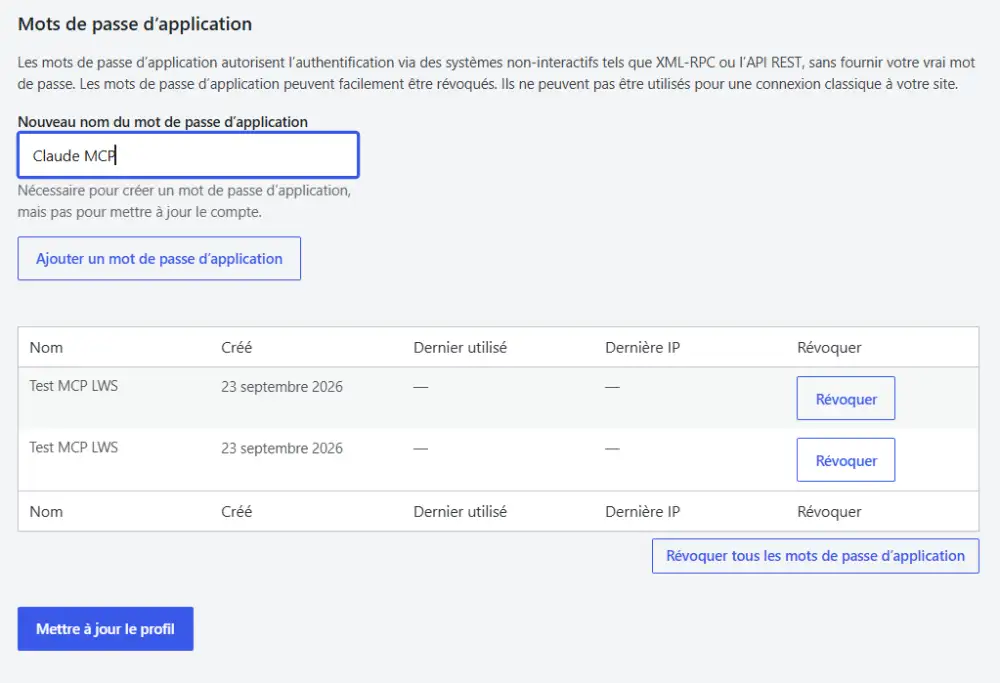Click Dernière IP label in table footer
1000x683 pixels.
(x=642, y=511)
